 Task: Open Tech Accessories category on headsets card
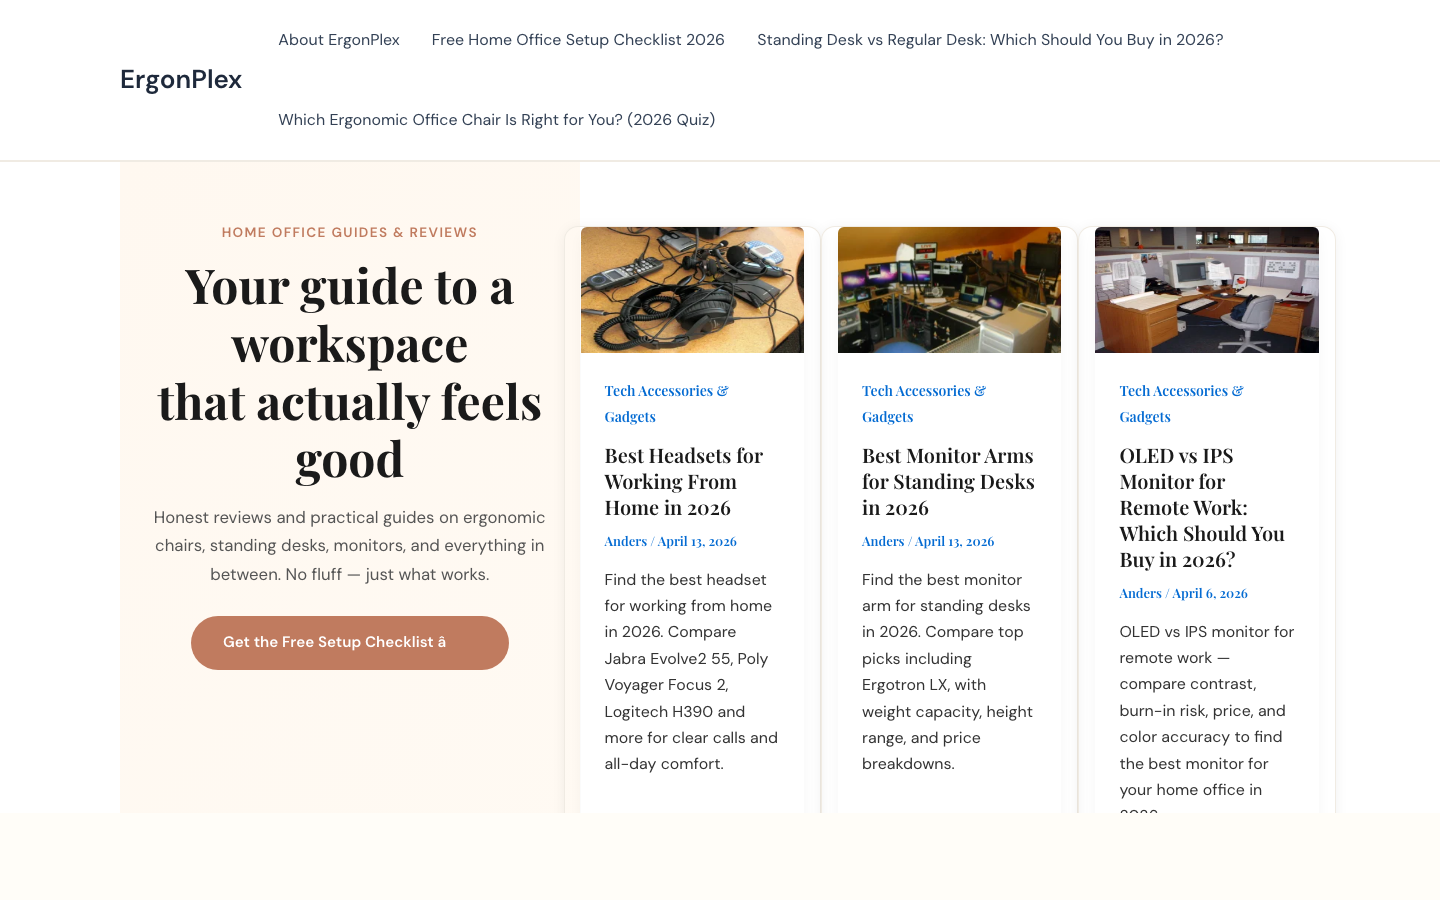pyautogui.click(x=666, y=391)
